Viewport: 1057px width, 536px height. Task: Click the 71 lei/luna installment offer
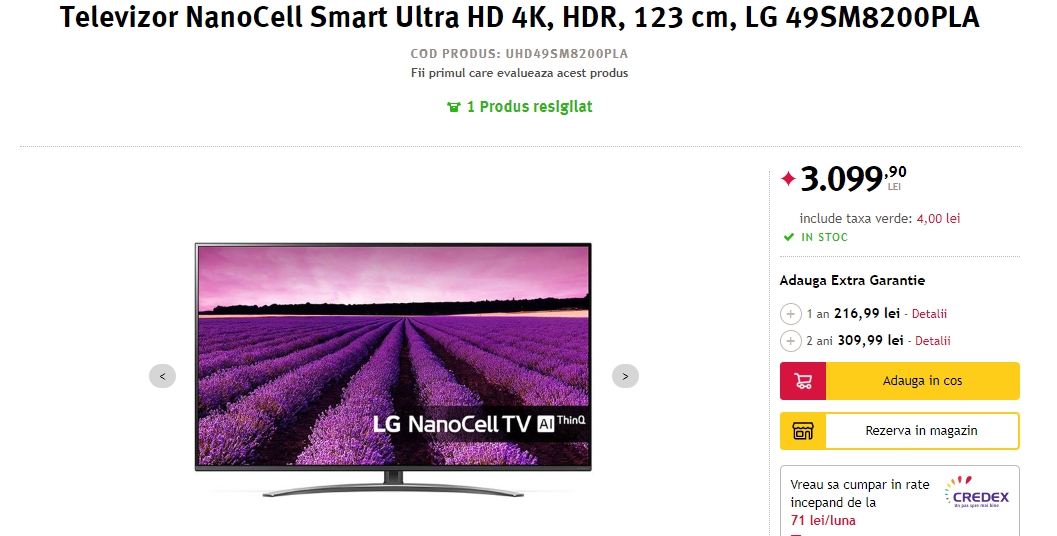(x=823, y=520)
